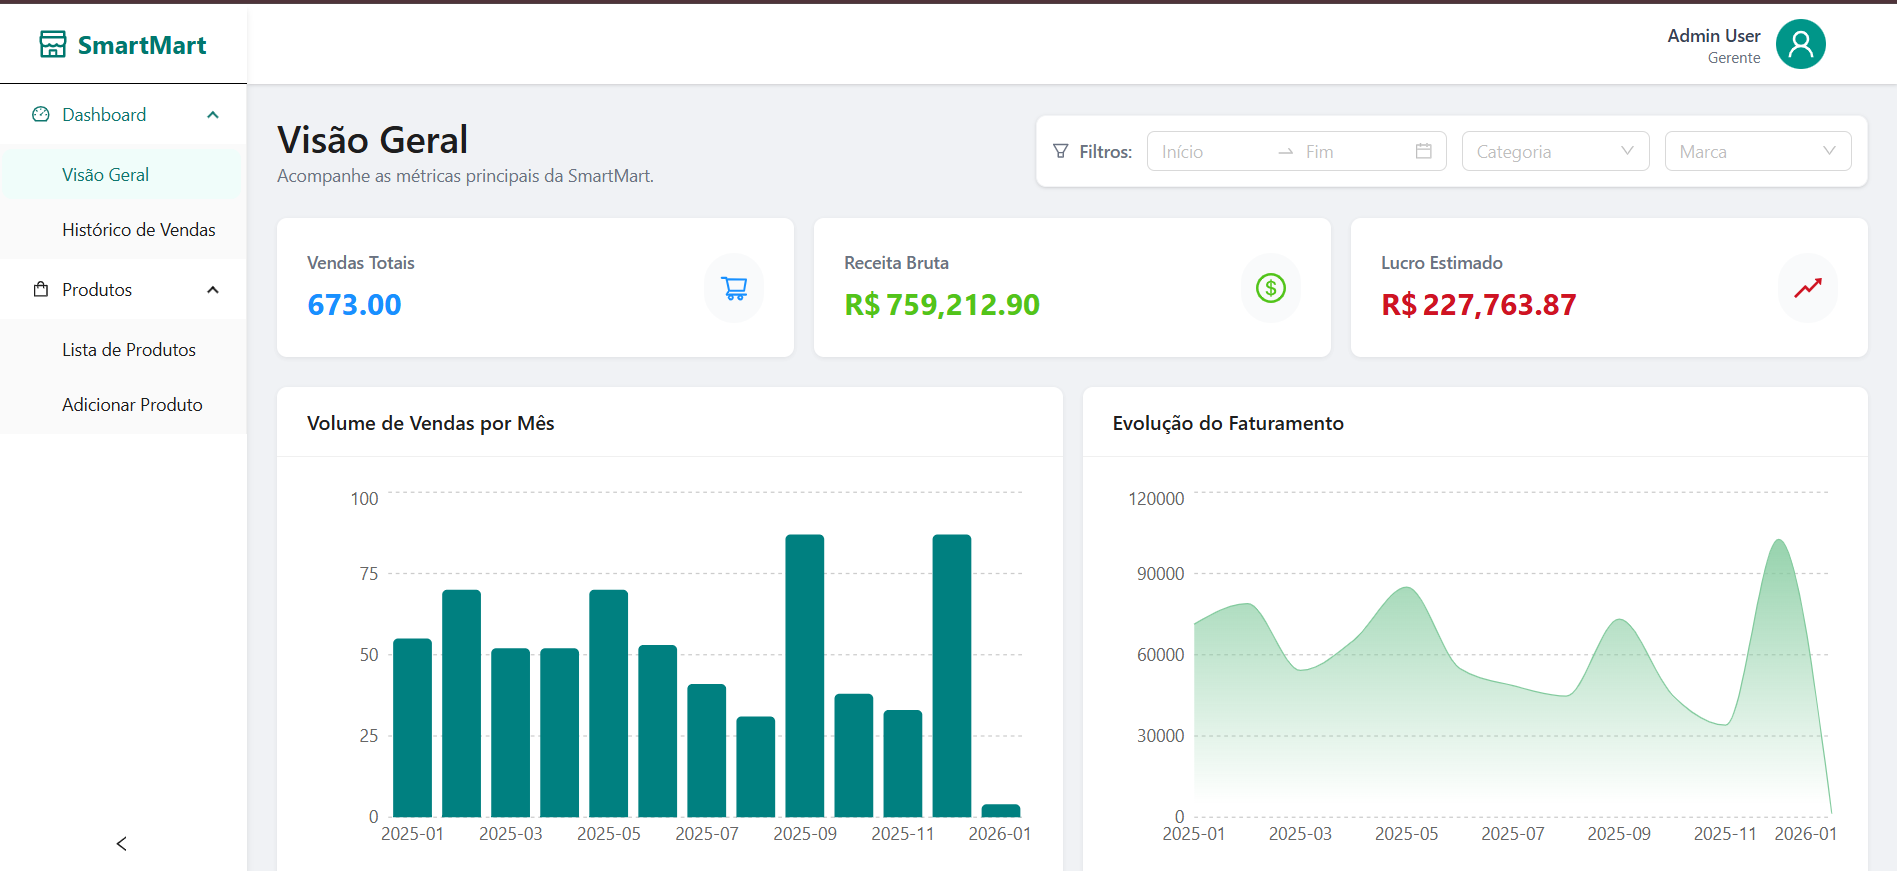Click the calendar icon in date filter

click(x=1423, y=151)
